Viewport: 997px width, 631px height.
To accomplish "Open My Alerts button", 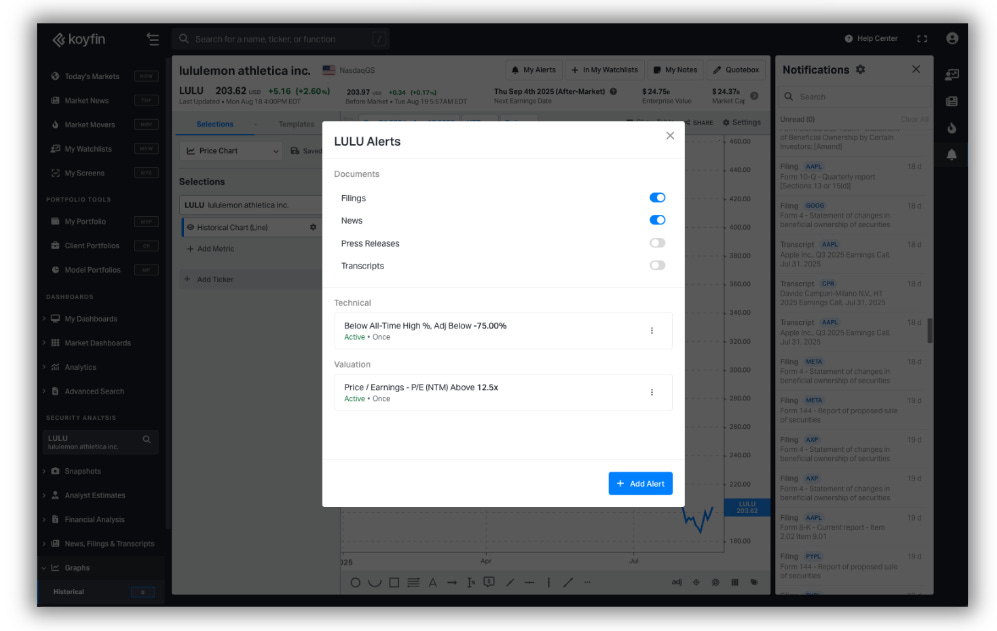I will click(x=534, y=70).
